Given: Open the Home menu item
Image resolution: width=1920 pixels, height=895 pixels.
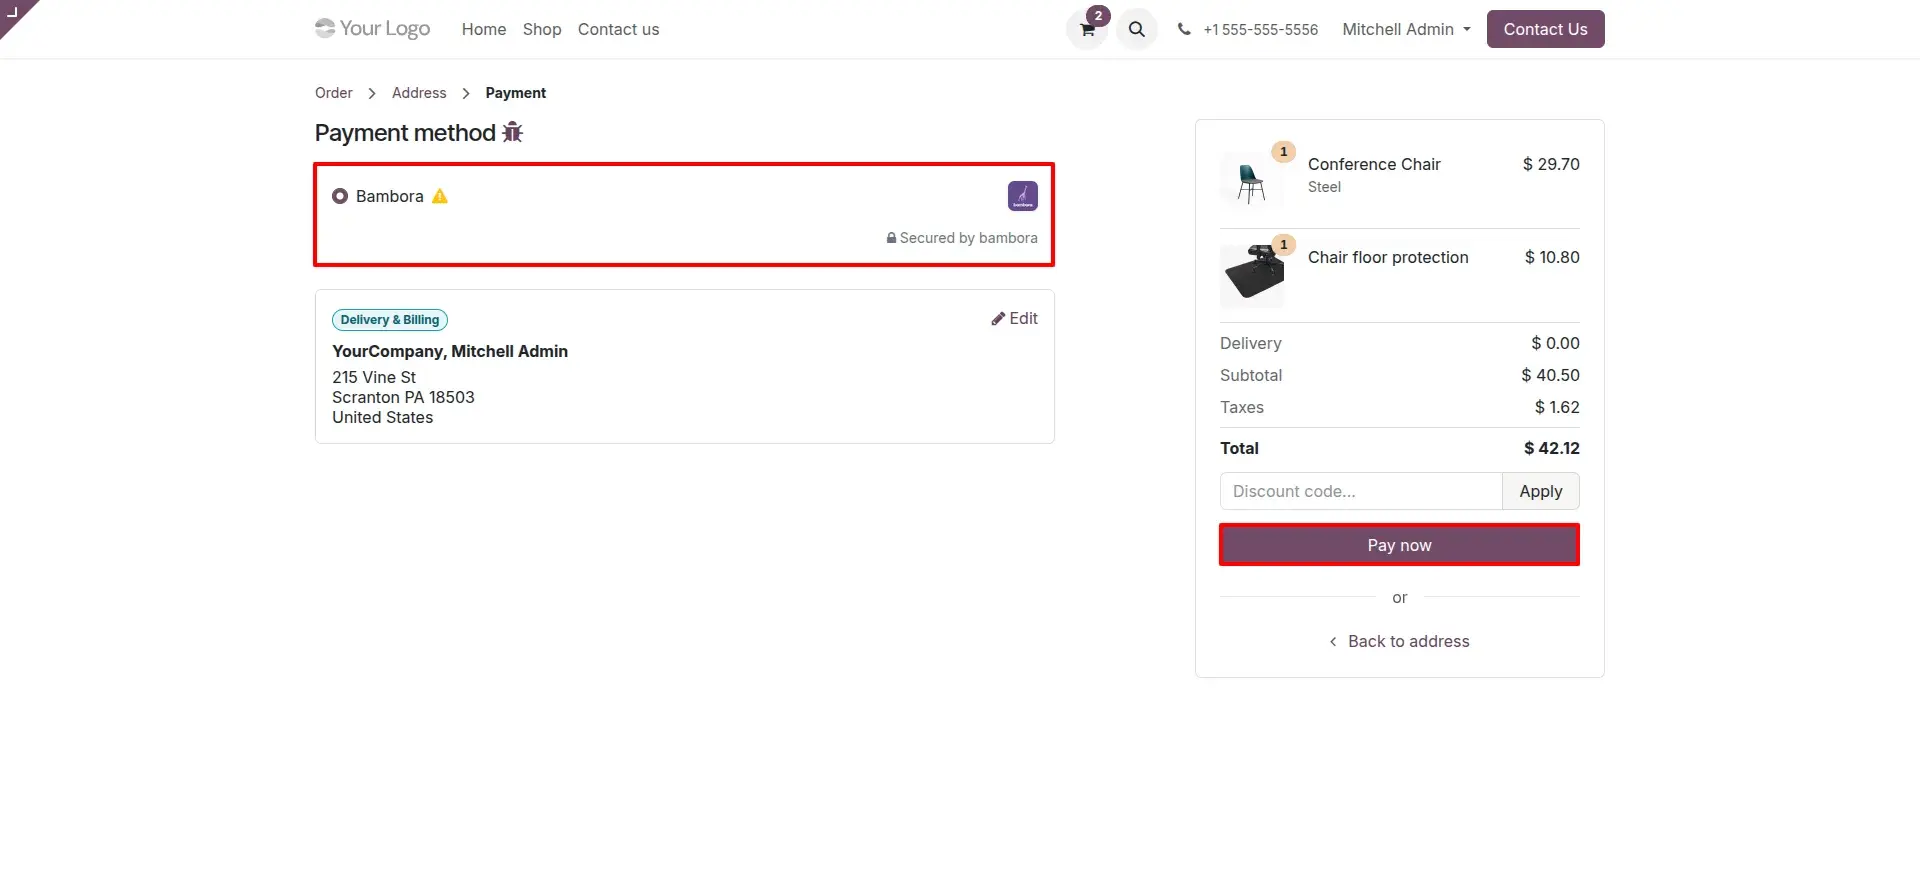Looking at the screenshot, I should pos(484,29).
